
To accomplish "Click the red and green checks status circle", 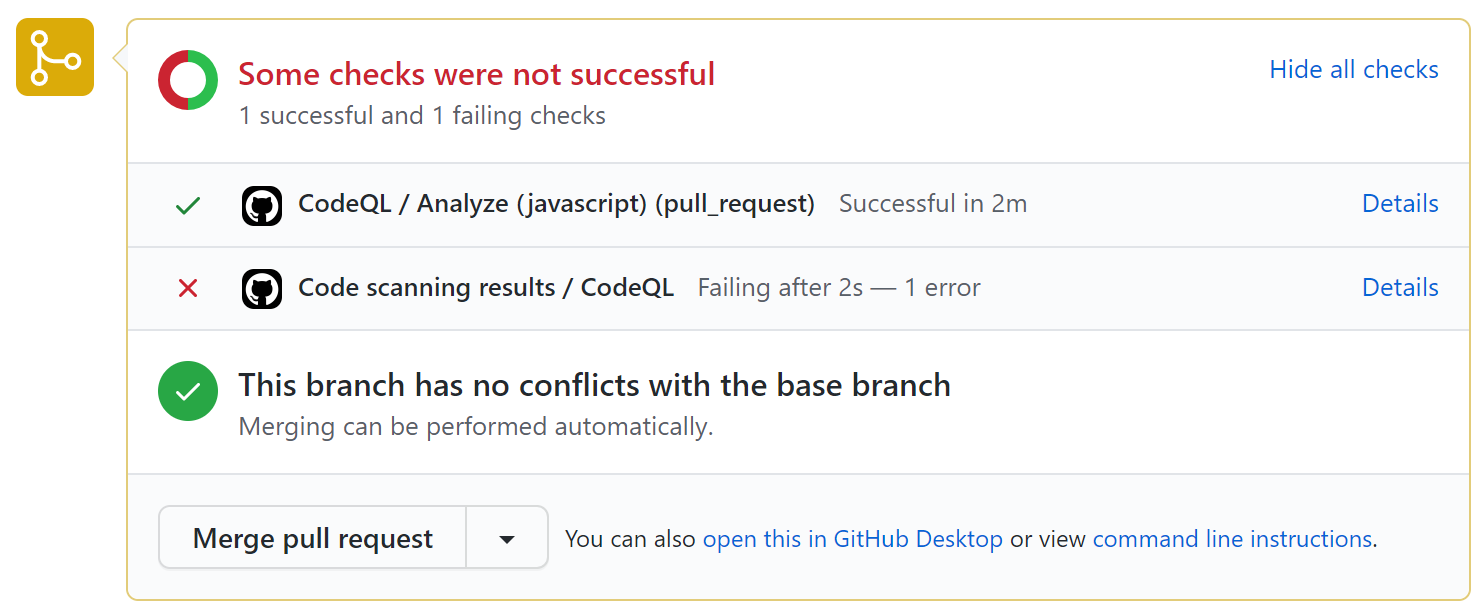I will [x=188, y=80].
